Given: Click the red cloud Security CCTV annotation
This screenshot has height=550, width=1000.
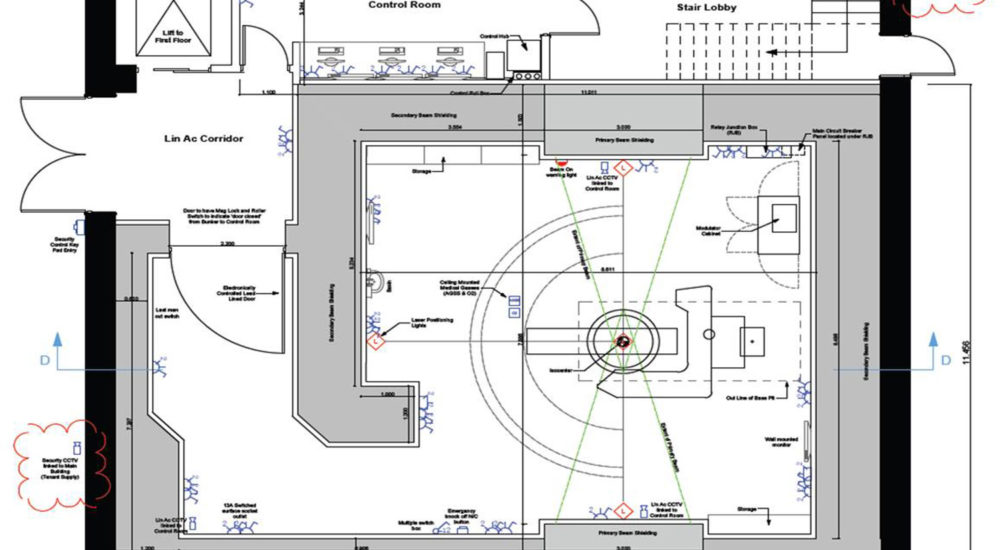Looking at the screenshot, I should click(60, 461).
